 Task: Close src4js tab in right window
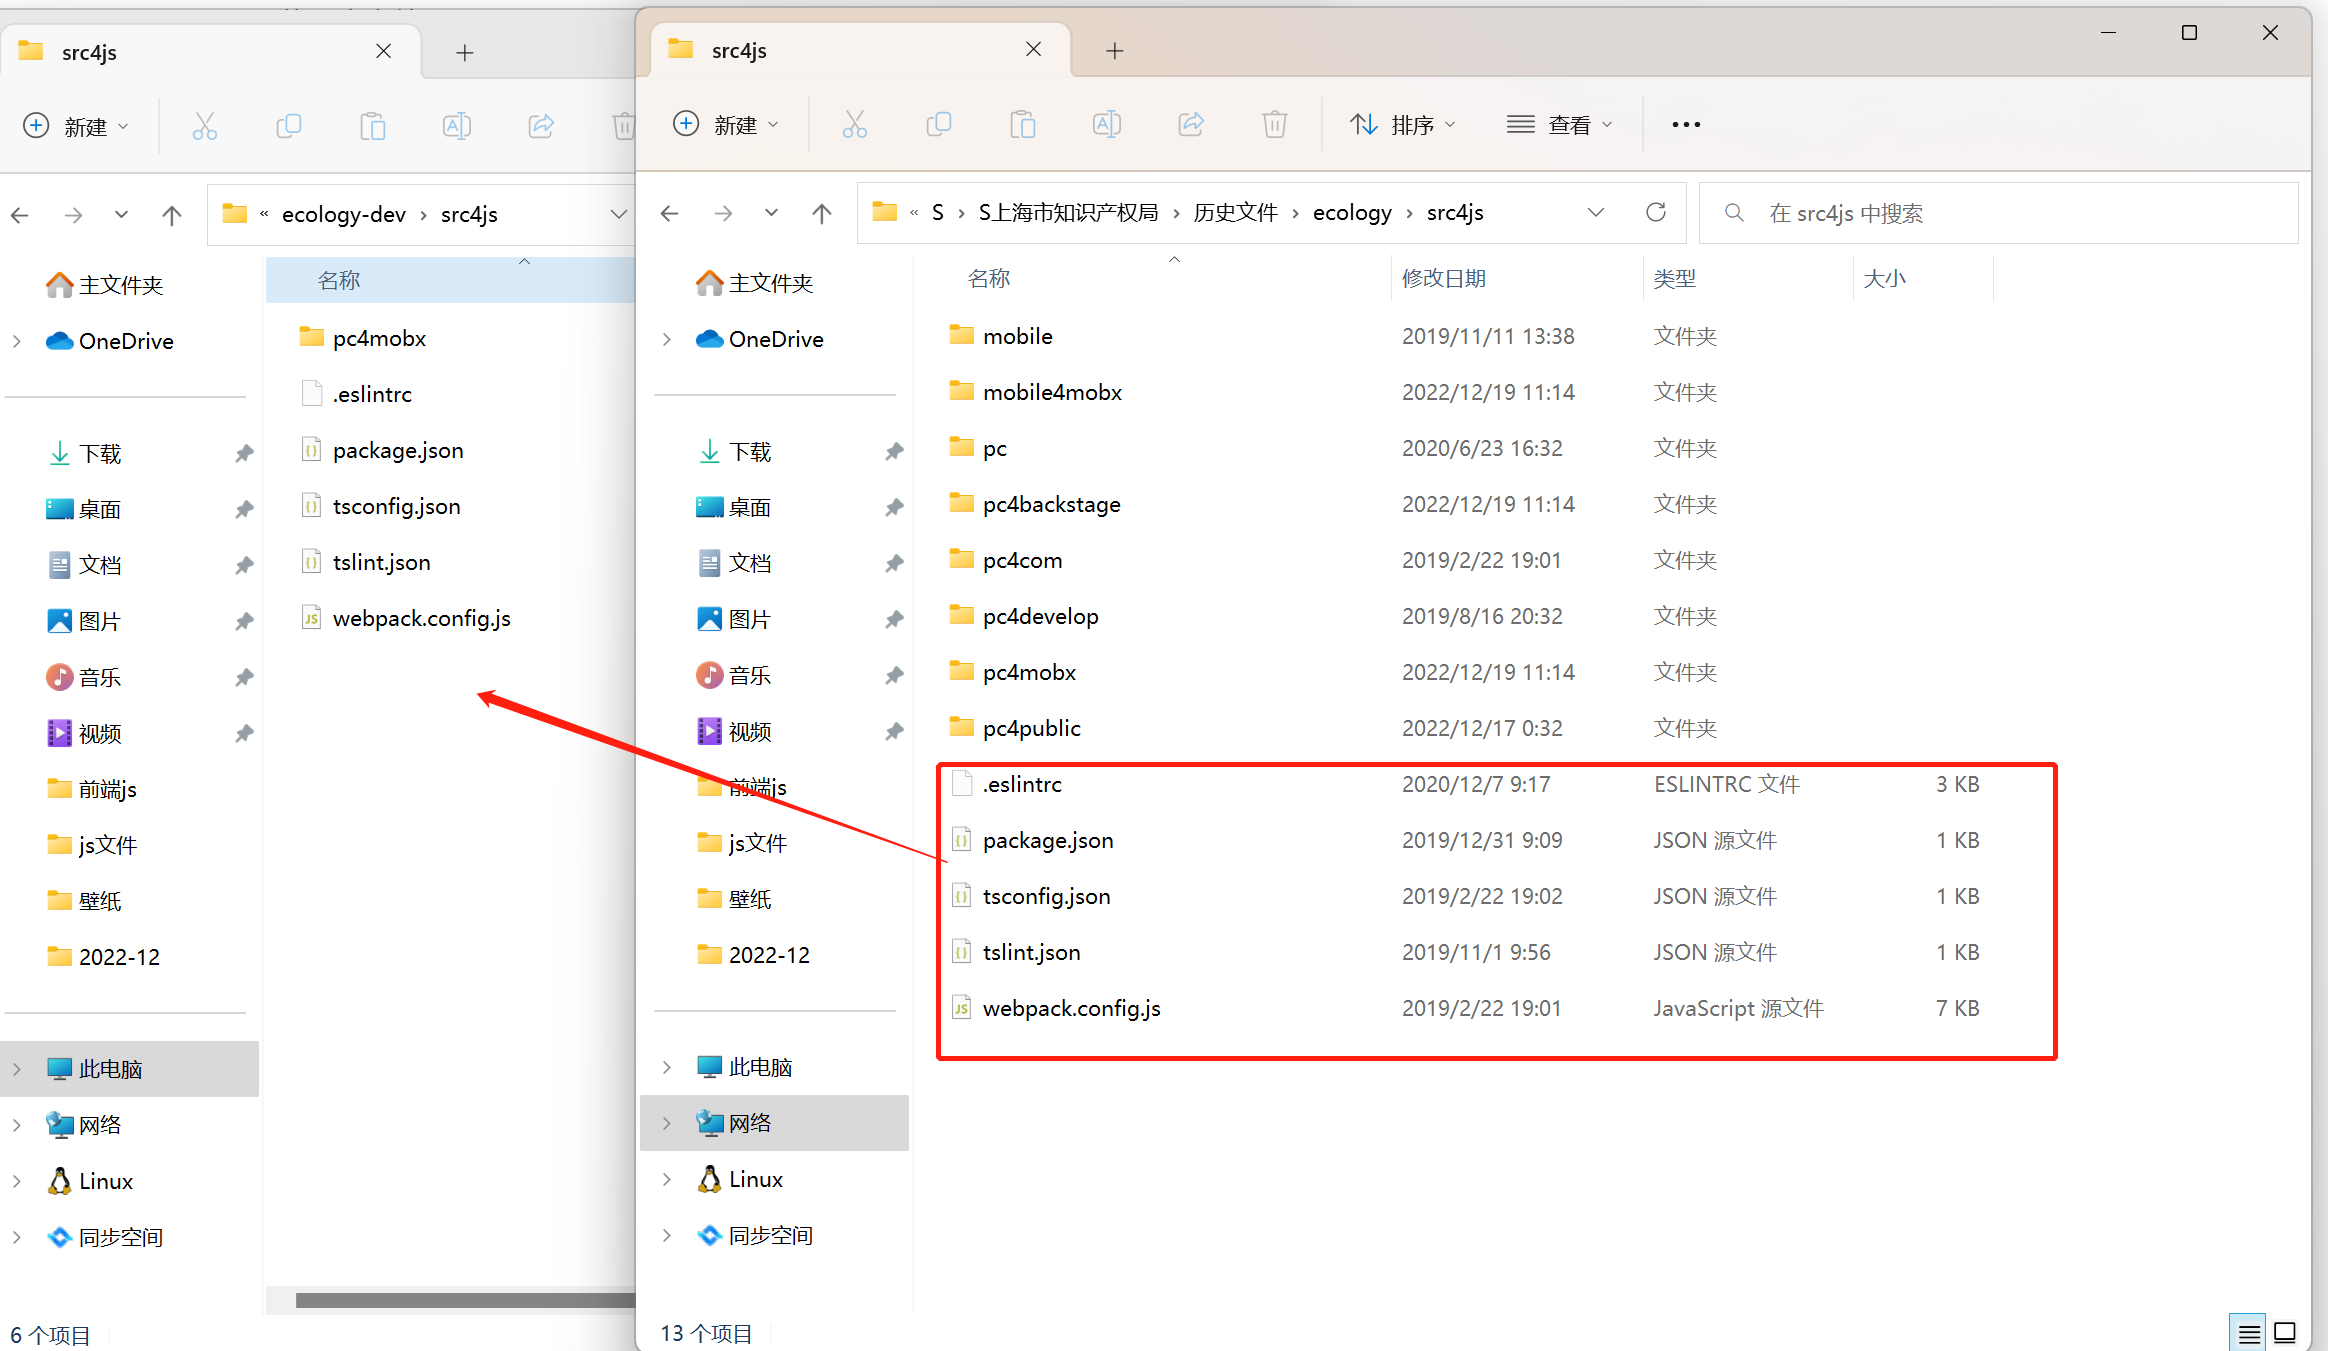(x=1034, y=49)
